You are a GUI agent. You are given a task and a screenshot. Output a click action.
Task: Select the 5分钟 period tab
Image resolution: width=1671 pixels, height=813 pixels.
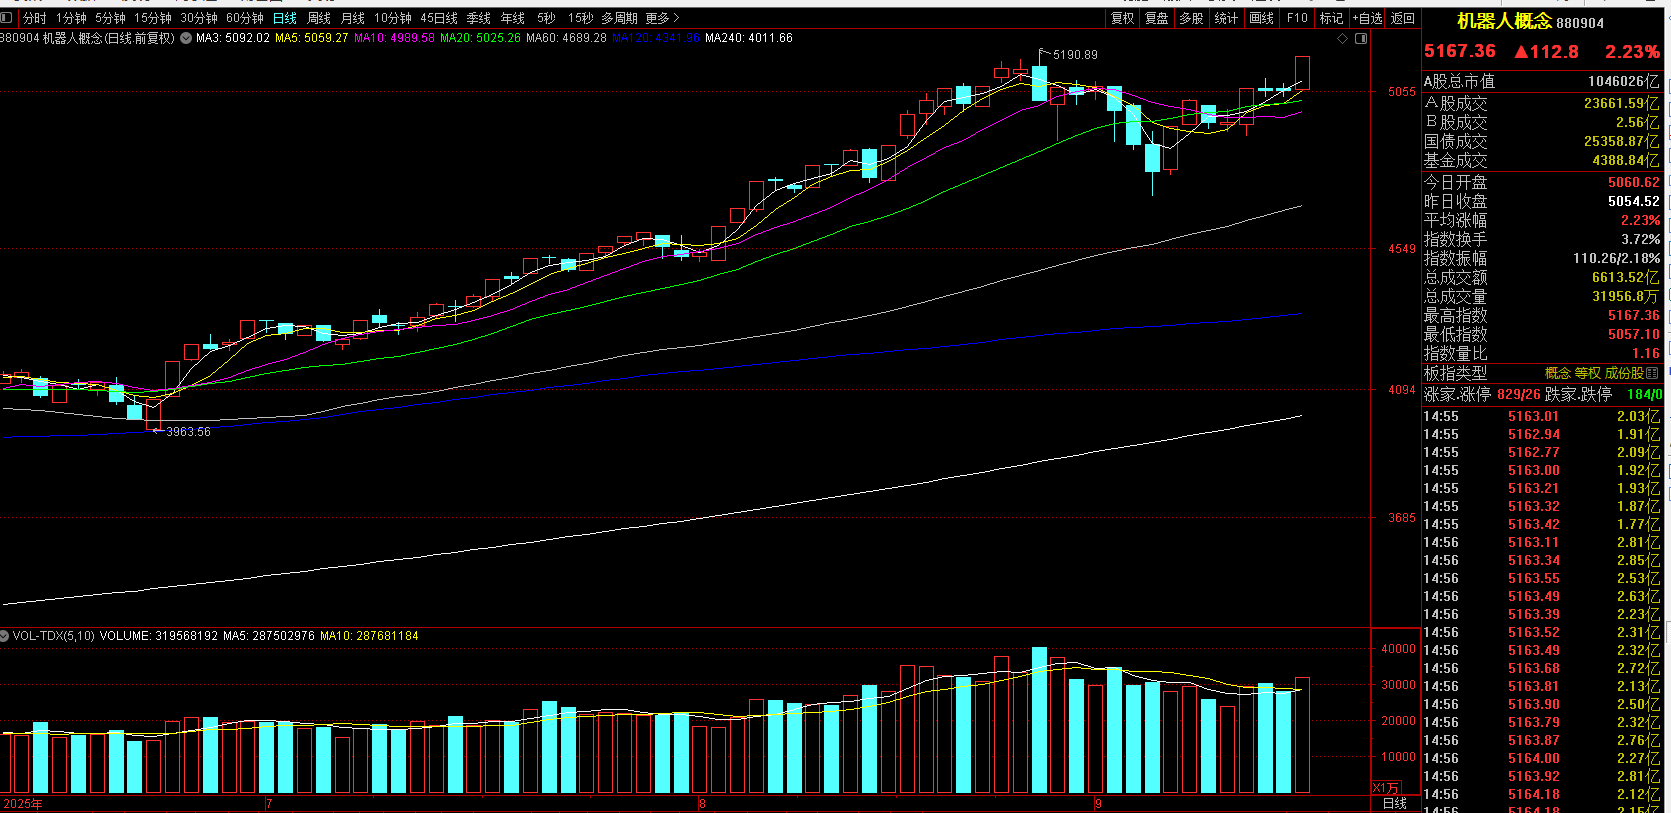[110, 18]
